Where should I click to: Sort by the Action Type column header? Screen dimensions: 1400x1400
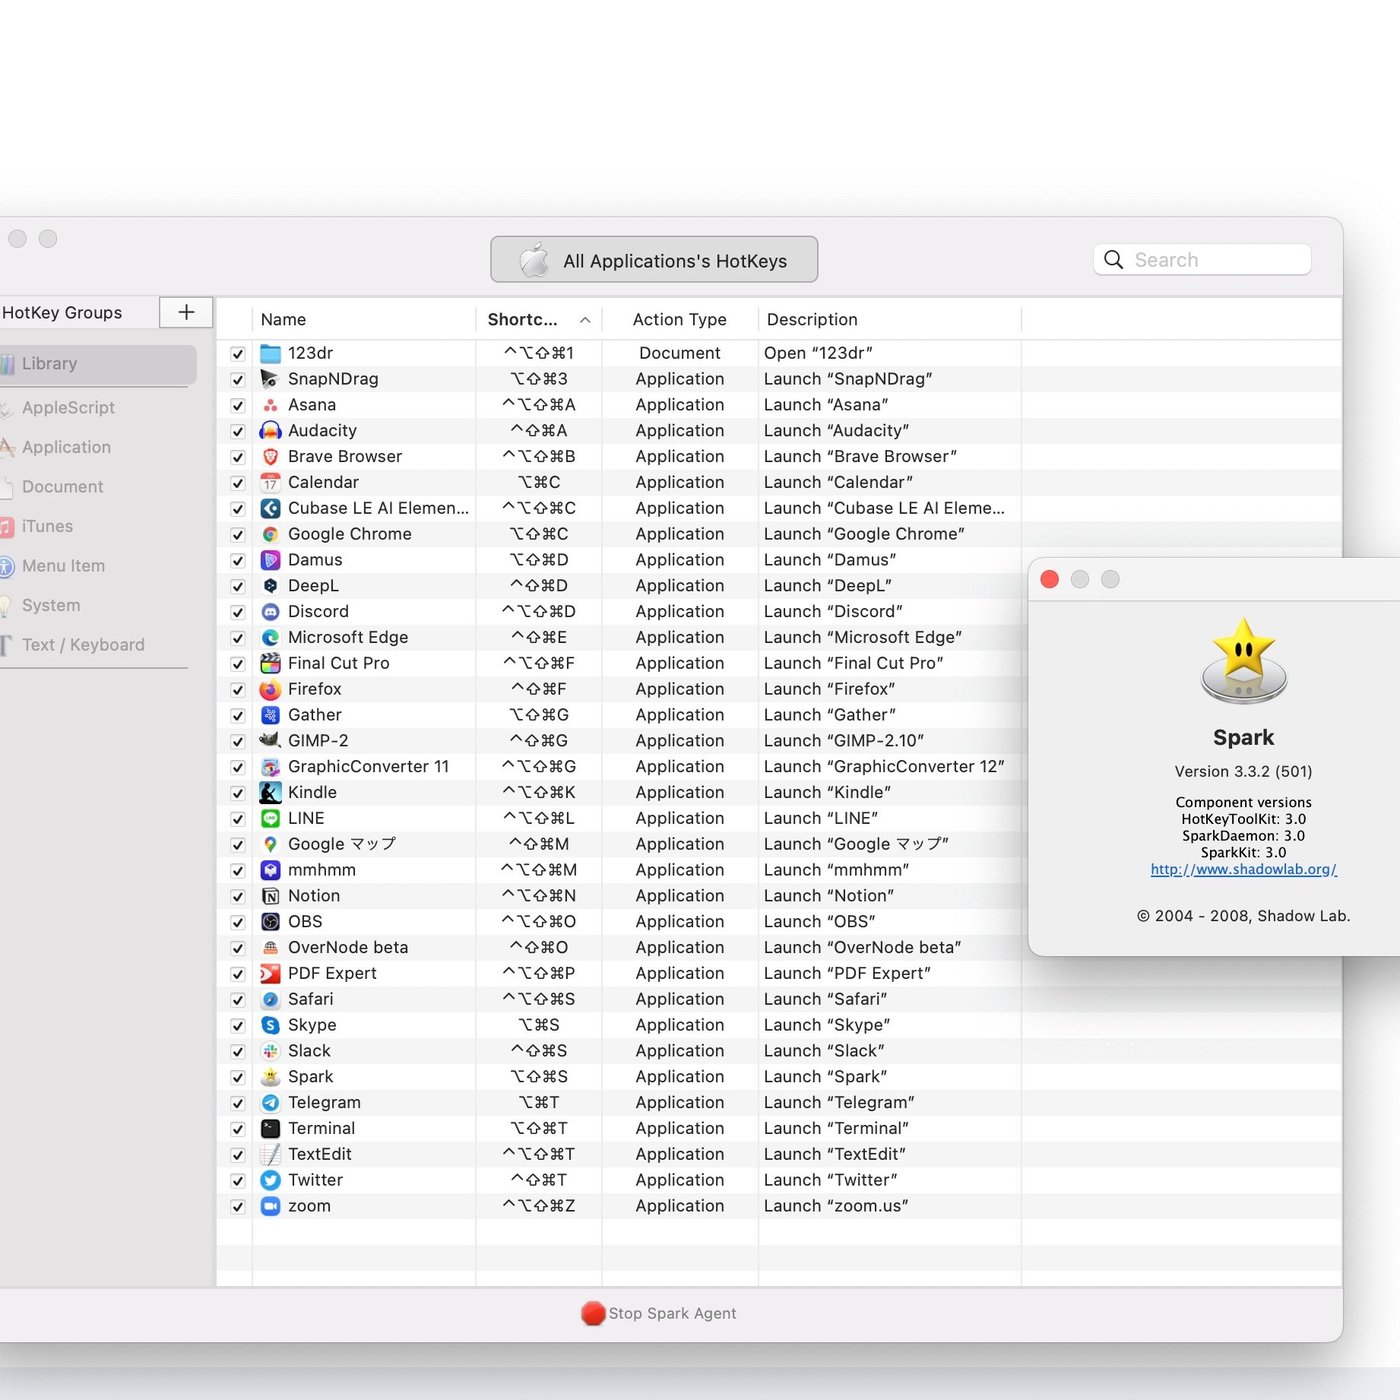pos(679,320)
